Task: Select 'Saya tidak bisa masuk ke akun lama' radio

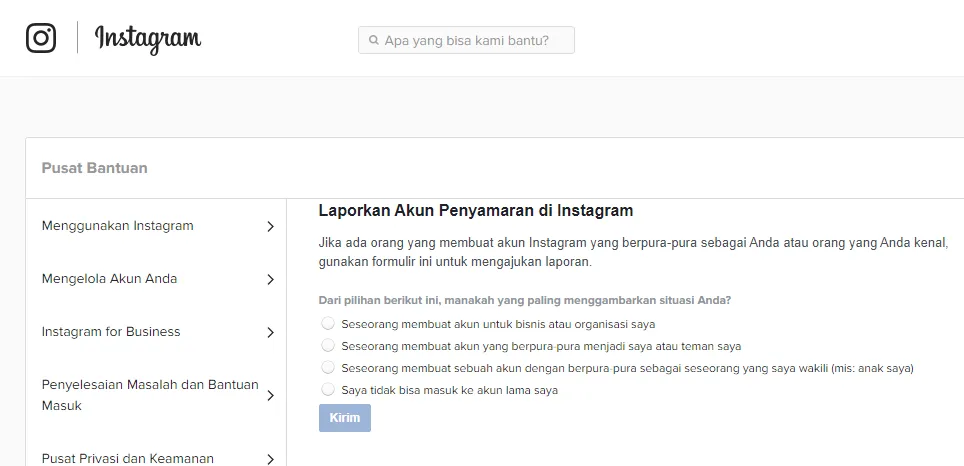Action: pyautogui.click(x=328, y=389)
